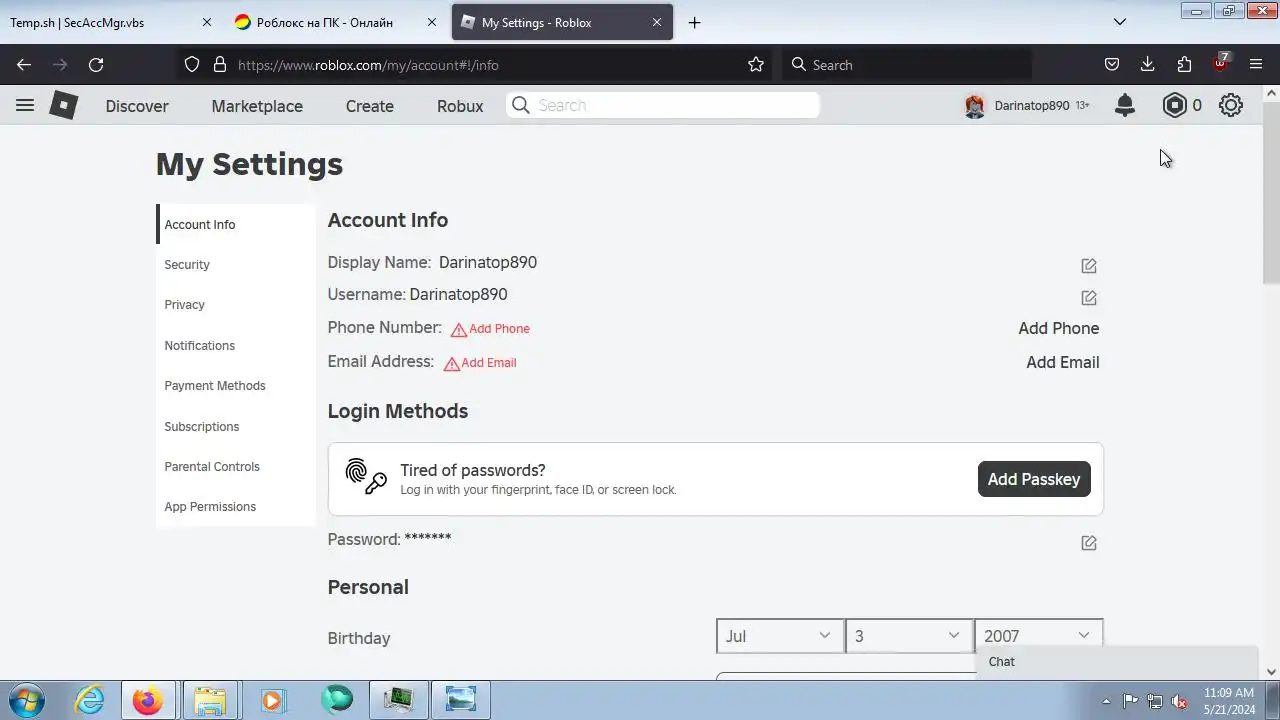Launch Internet Explorer from taskbar
This screenshot has height=720, width=1280.
coord(89,700)
